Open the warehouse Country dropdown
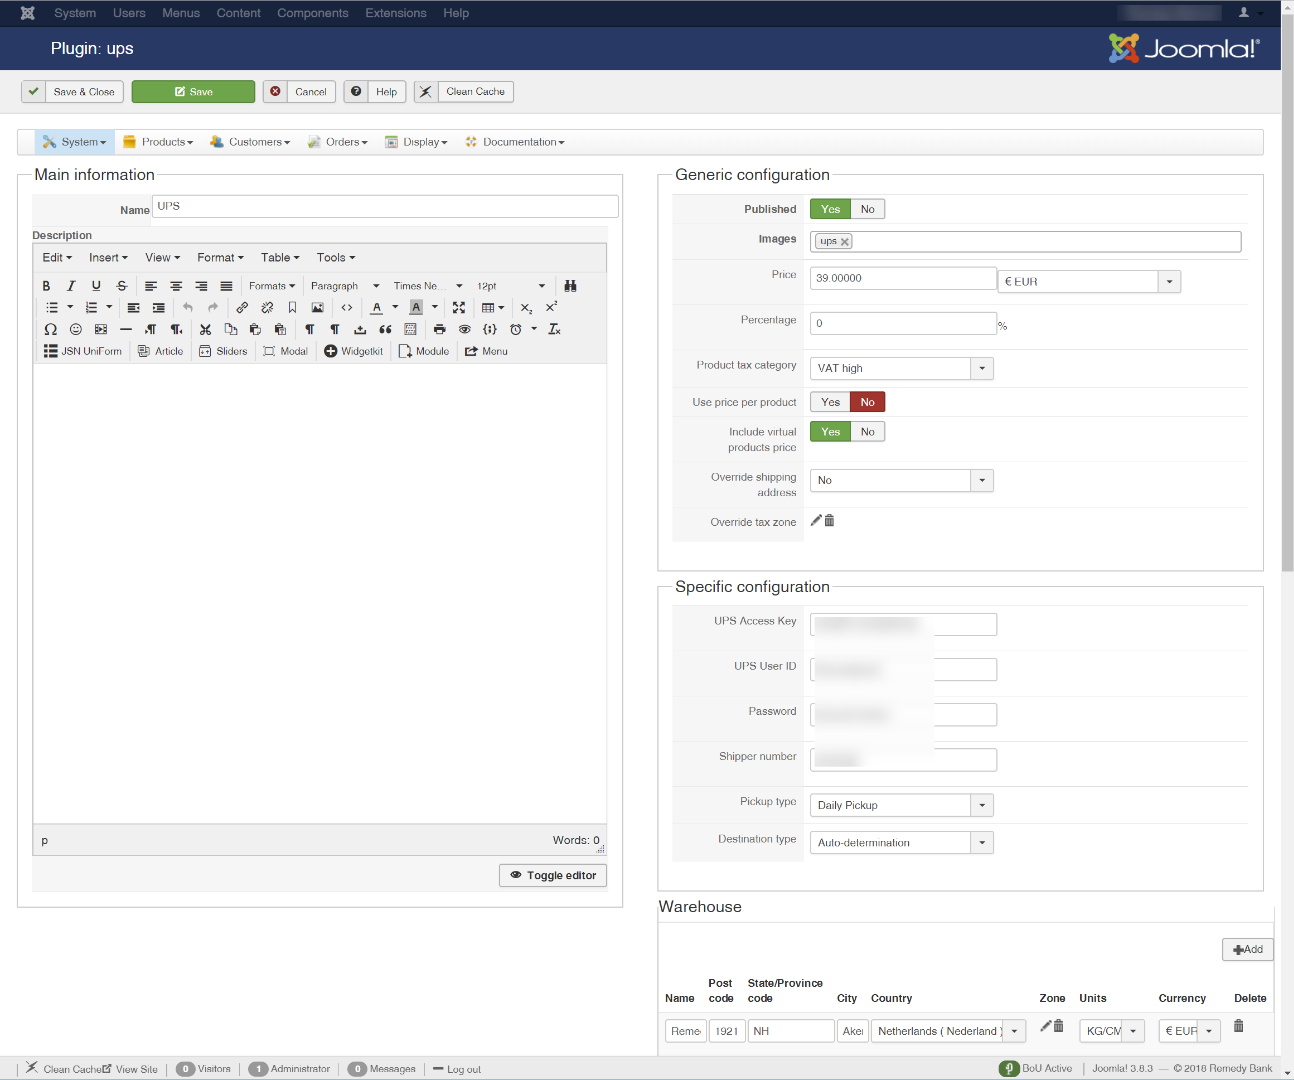 949,1031
